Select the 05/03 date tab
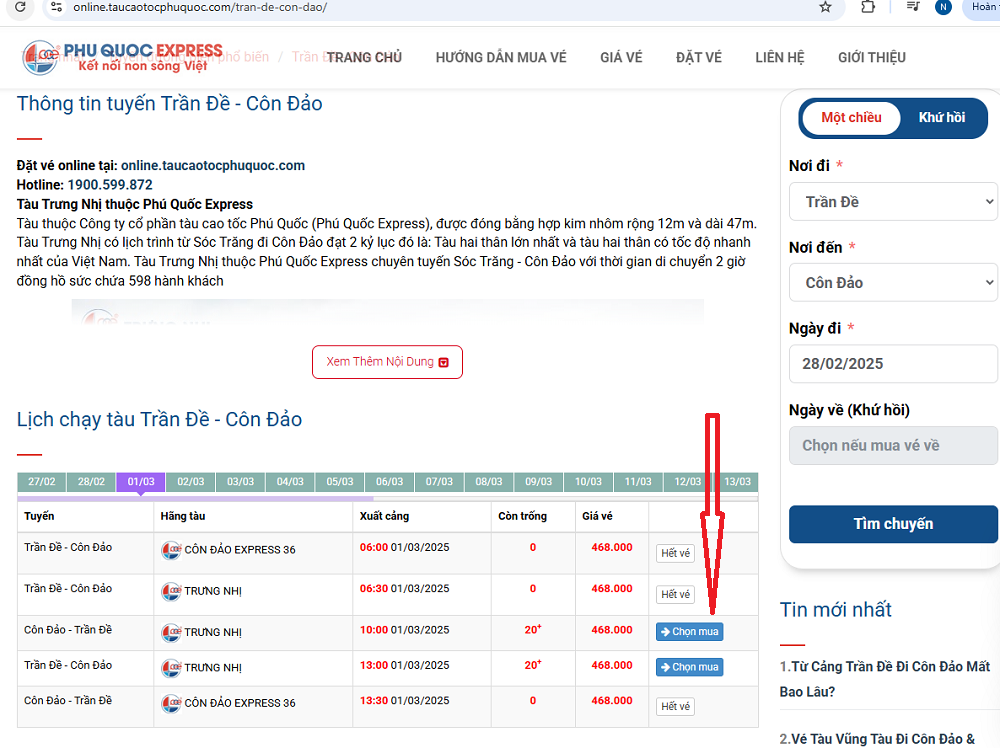Screen dimensions: 1000x748 pos(340,481)
